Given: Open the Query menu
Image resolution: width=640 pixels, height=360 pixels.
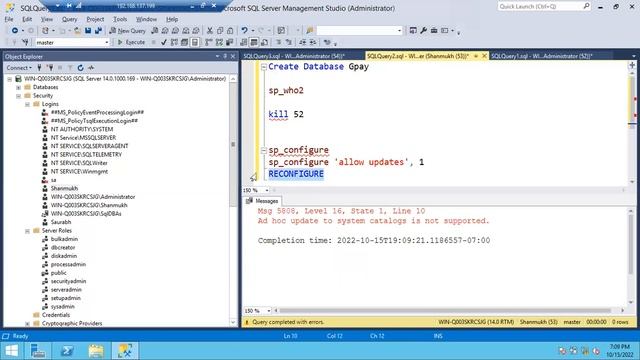Looking at the screenshot, I should [x=69, y=19].
